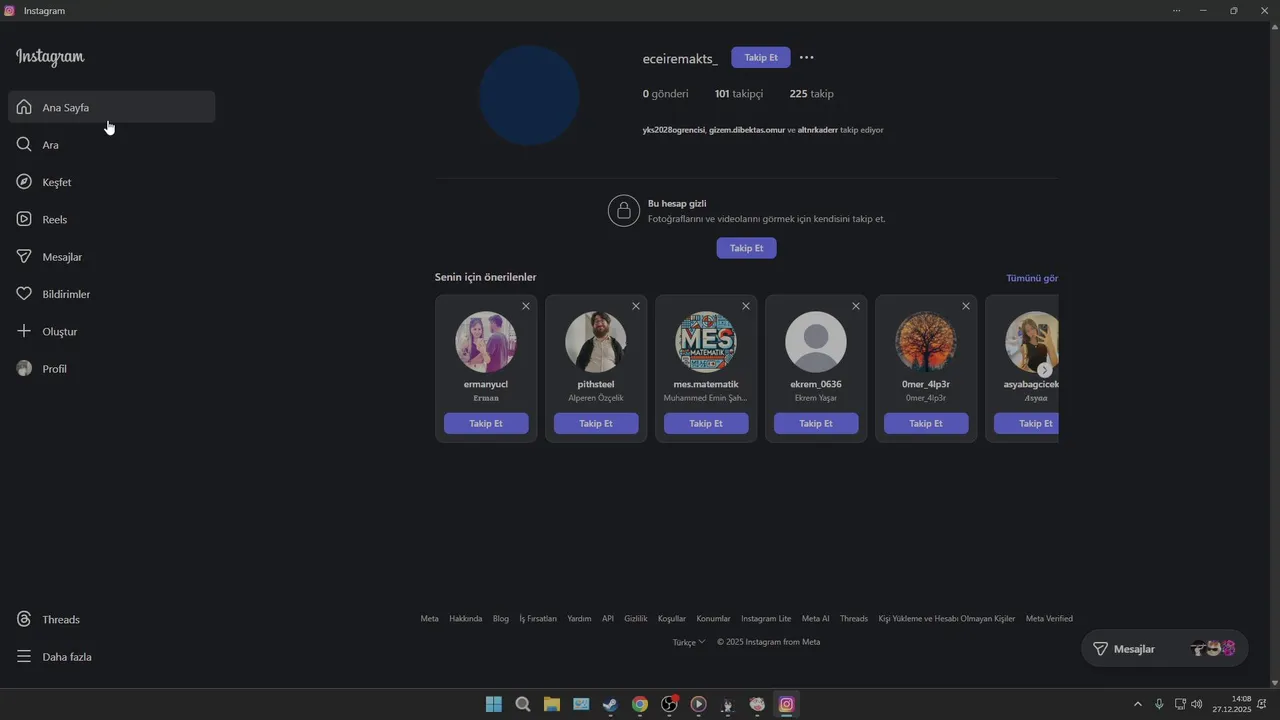Dismiss the mes.matematik suggestion card
Viewport: 1280px width, 720px height.
coord(746,306)
